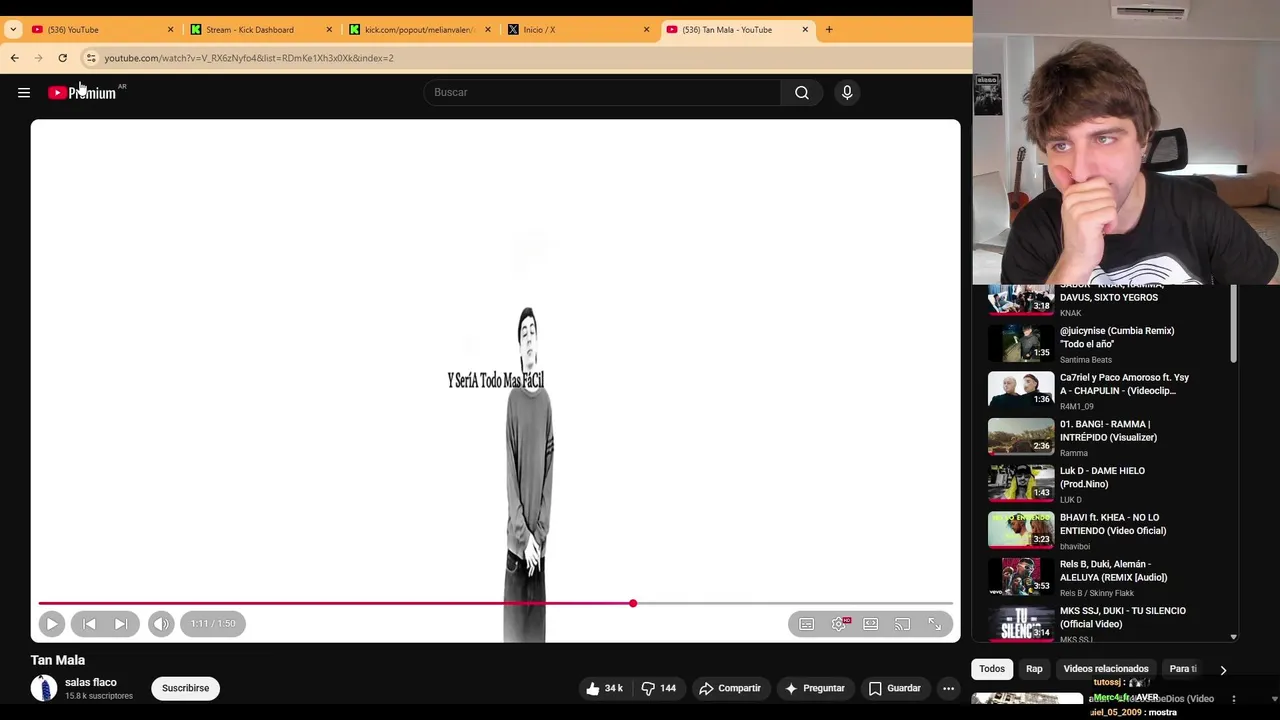The image size is (1280, 720).
Task: Close the Inicio / X tab
Action: click(646, 30)
